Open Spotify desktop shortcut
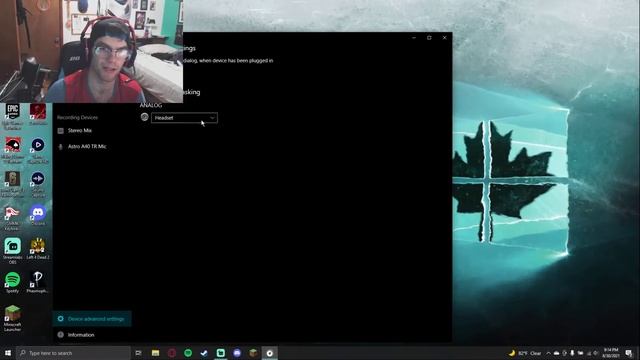 coord(13,282)
